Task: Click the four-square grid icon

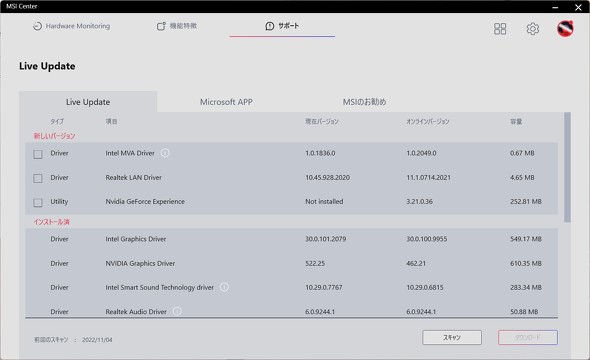Action: 500,29
